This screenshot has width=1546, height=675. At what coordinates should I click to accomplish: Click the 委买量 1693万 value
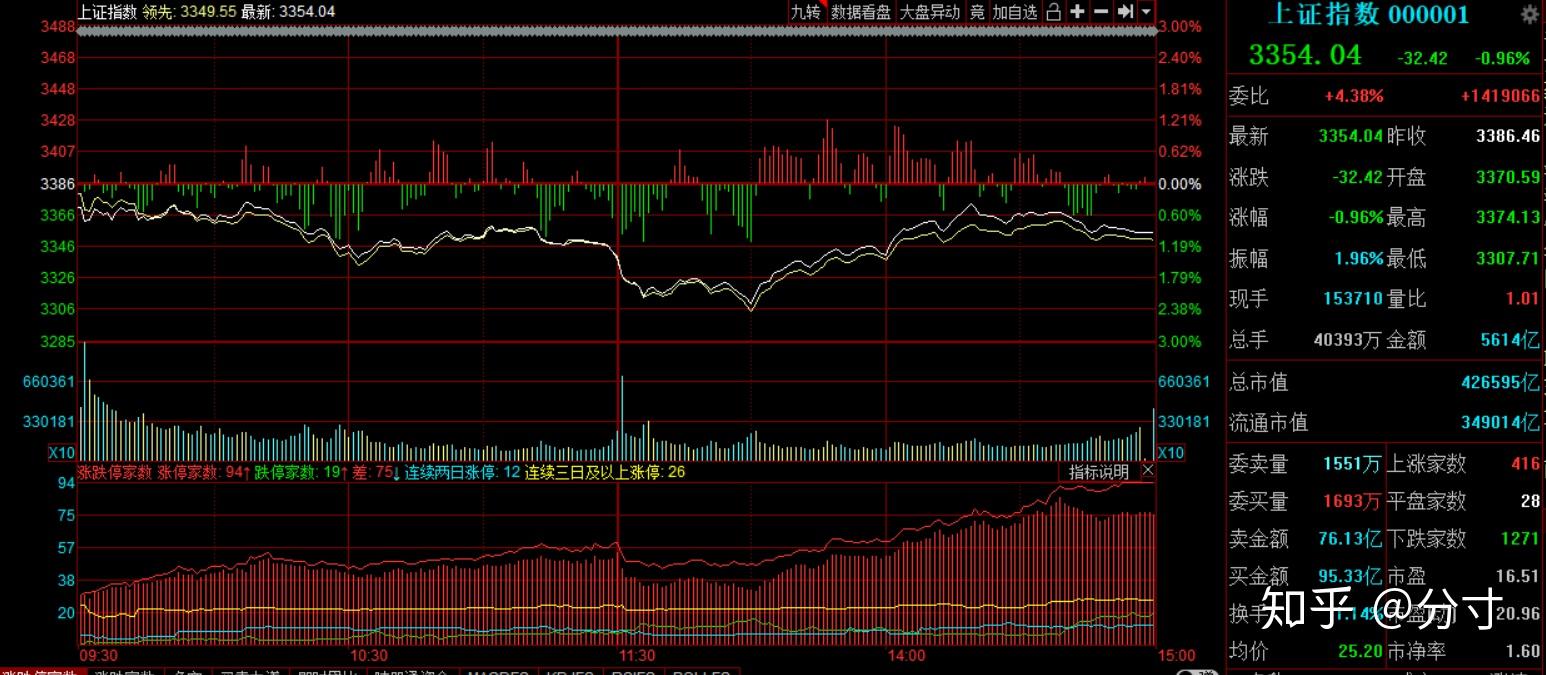click(x=1352, y=500)
